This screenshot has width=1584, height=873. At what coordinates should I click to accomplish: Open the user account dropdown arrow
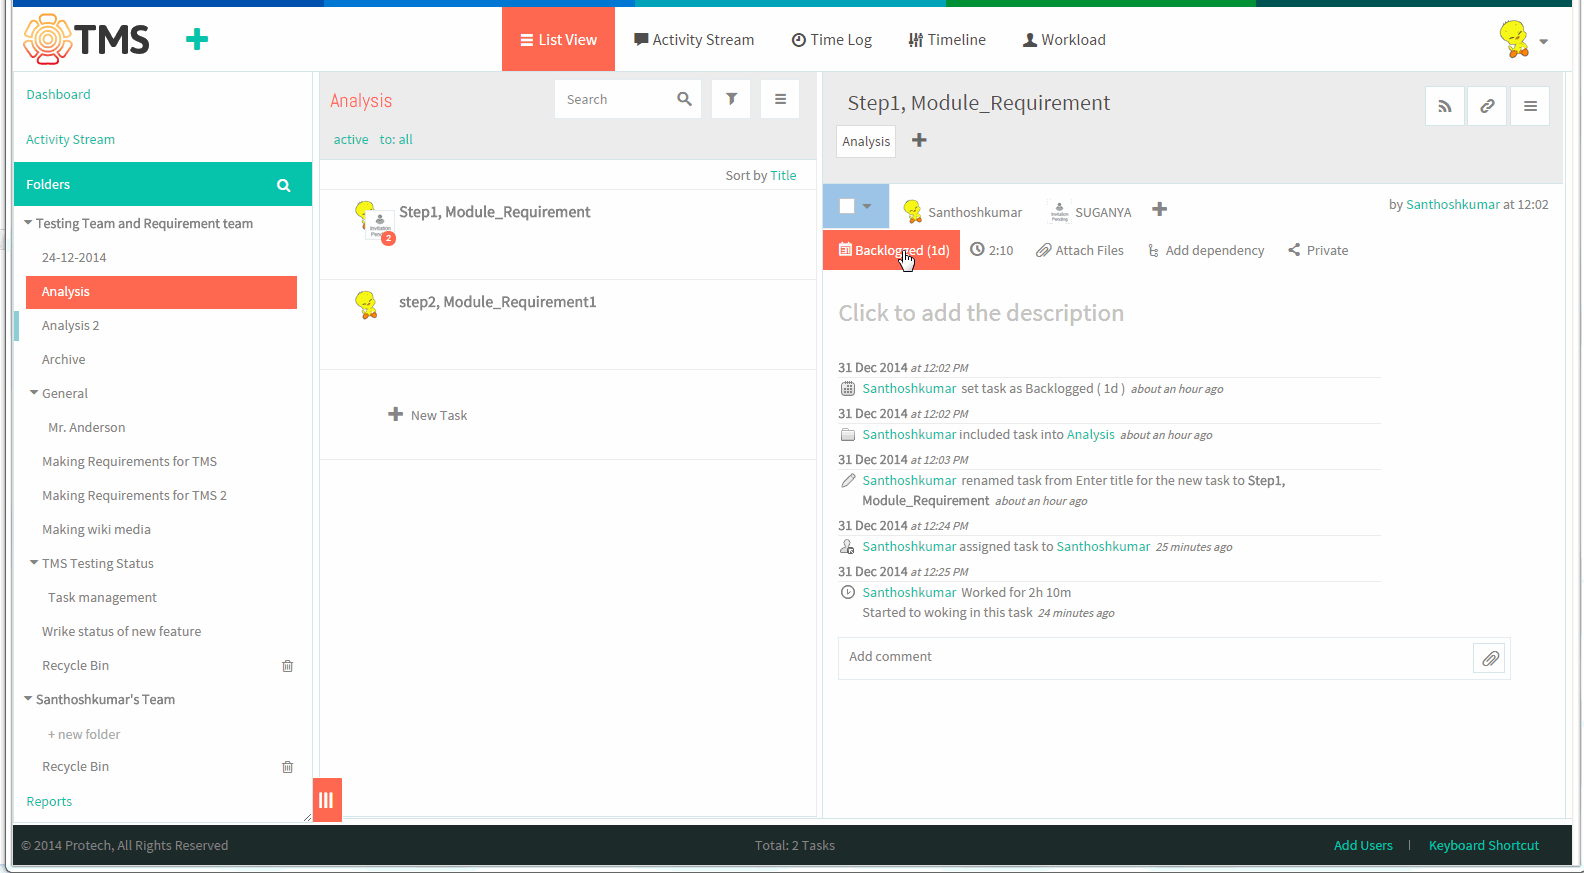pyautogui.click(x=1544, y=42)
